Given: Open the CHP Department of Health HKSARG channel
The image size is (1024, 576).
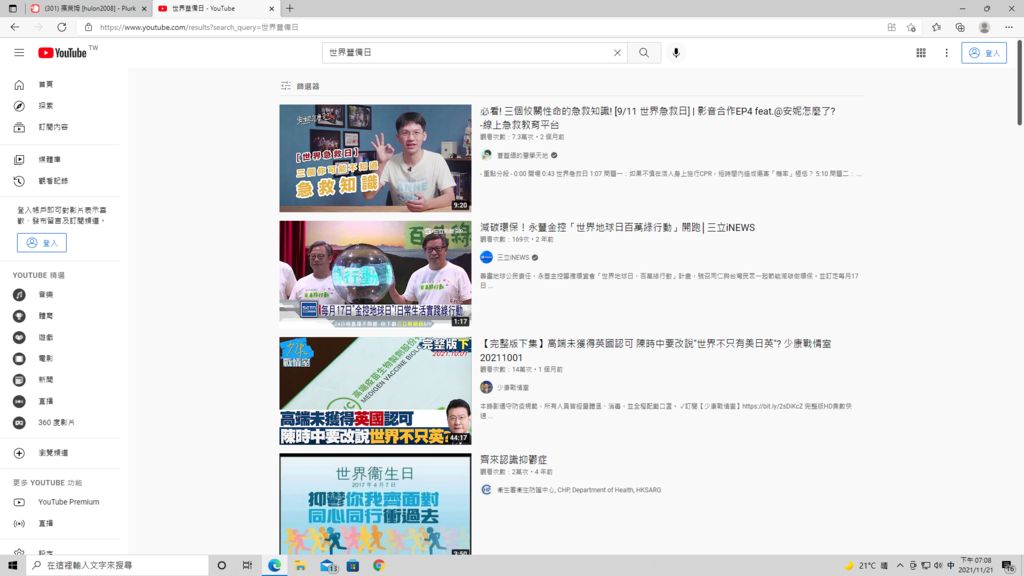Looking at the screenshot, I should click(x=579, y=490).
